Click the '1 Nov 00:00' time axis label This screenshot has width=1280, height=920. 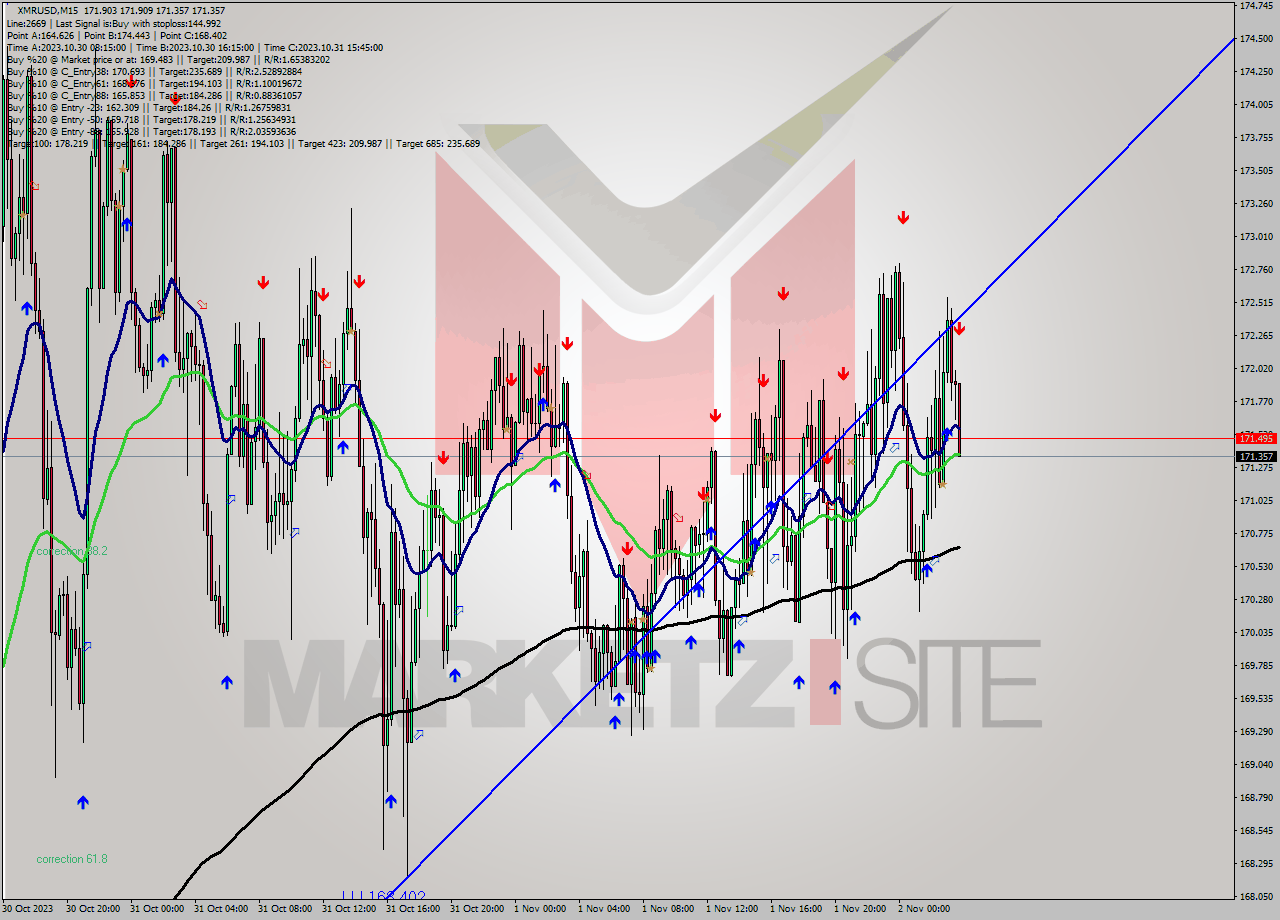pos(541,910)
